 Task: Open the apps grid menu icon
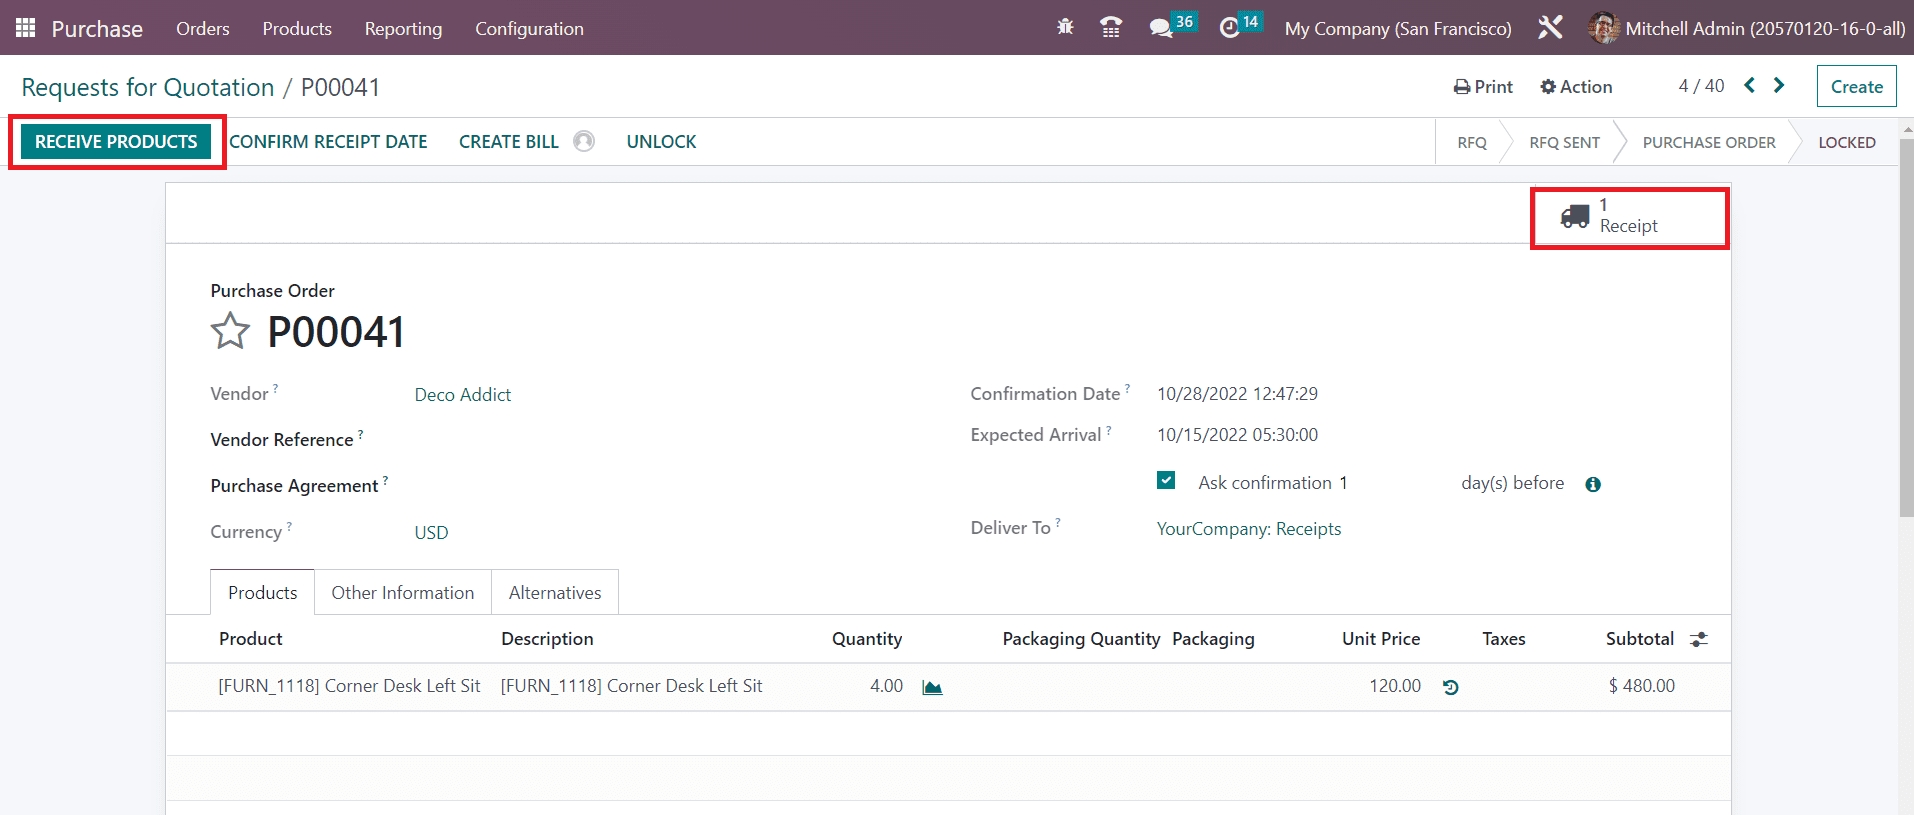pyautogui.click(x=25, y=28)
